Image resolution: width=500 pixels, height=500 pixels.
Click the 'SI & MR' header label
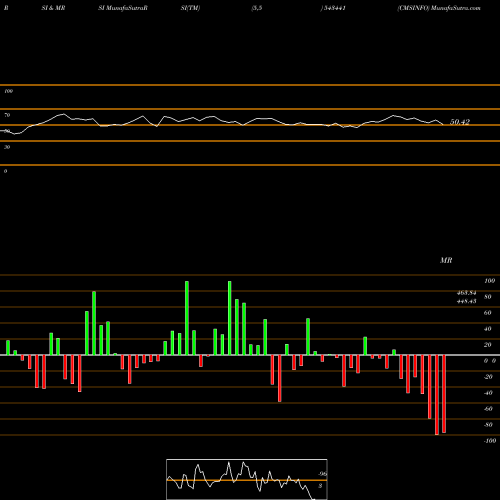tap(53, 8)
